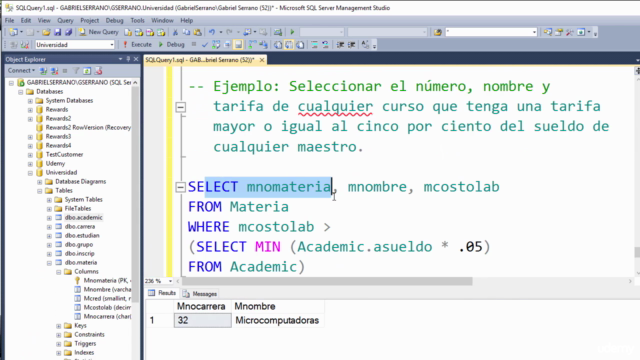Click the Undo arrow icon
This screenshot has height=360, width=640.
tap(211, 32)
